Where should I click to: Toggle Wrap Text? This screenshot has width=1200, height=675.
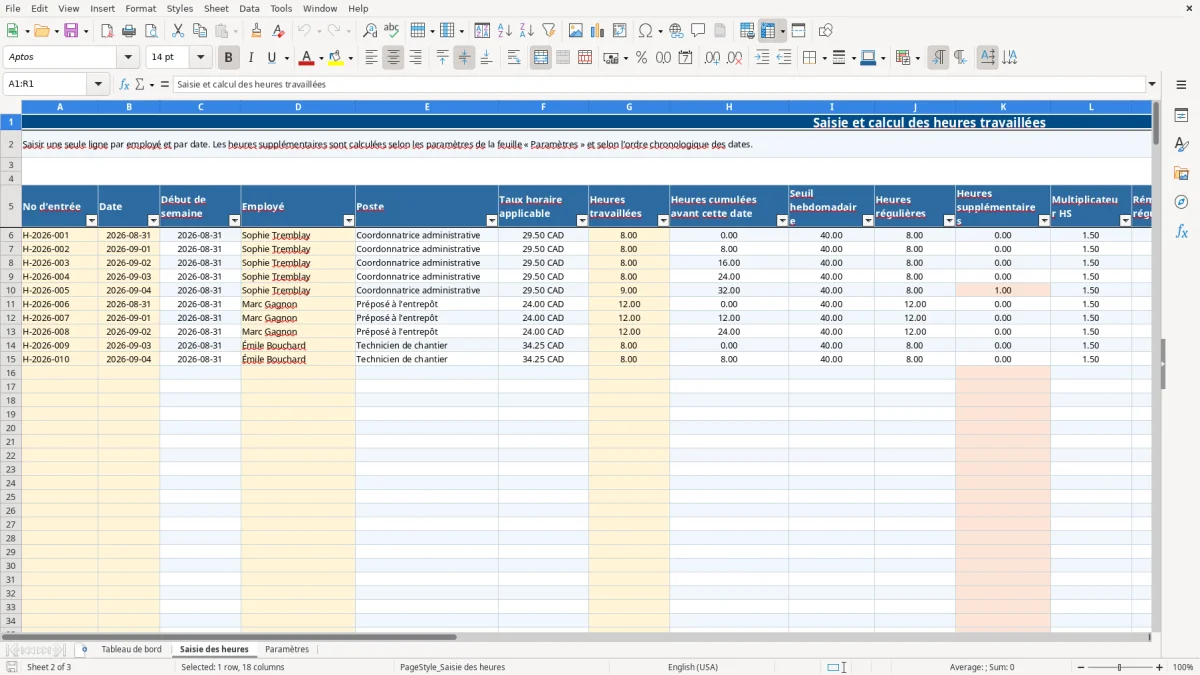pos(514,58)
